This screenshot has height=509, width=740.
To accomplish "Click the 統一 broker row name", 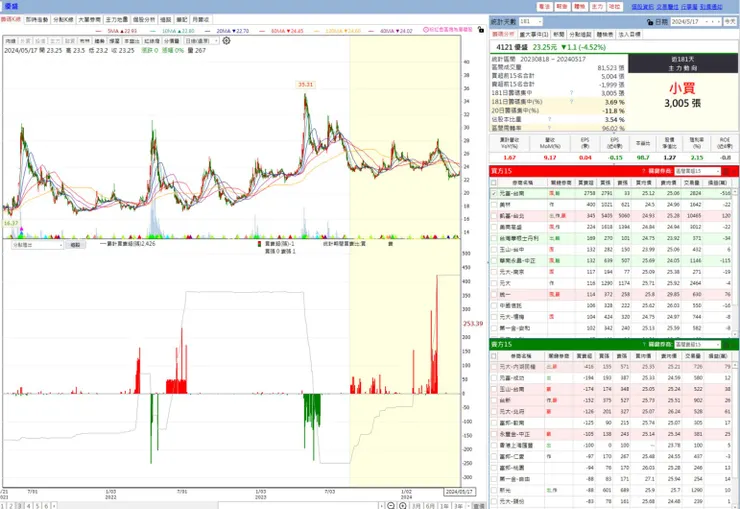I will click(x=505, y=294).
